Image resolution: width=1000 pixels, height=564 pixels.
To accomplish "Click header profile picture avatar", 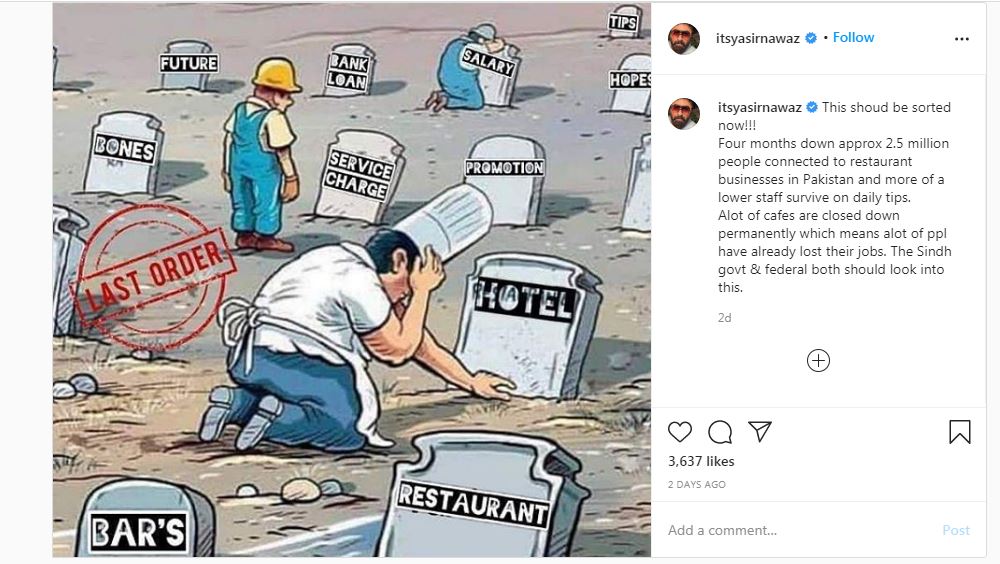I will click(684, 38).
